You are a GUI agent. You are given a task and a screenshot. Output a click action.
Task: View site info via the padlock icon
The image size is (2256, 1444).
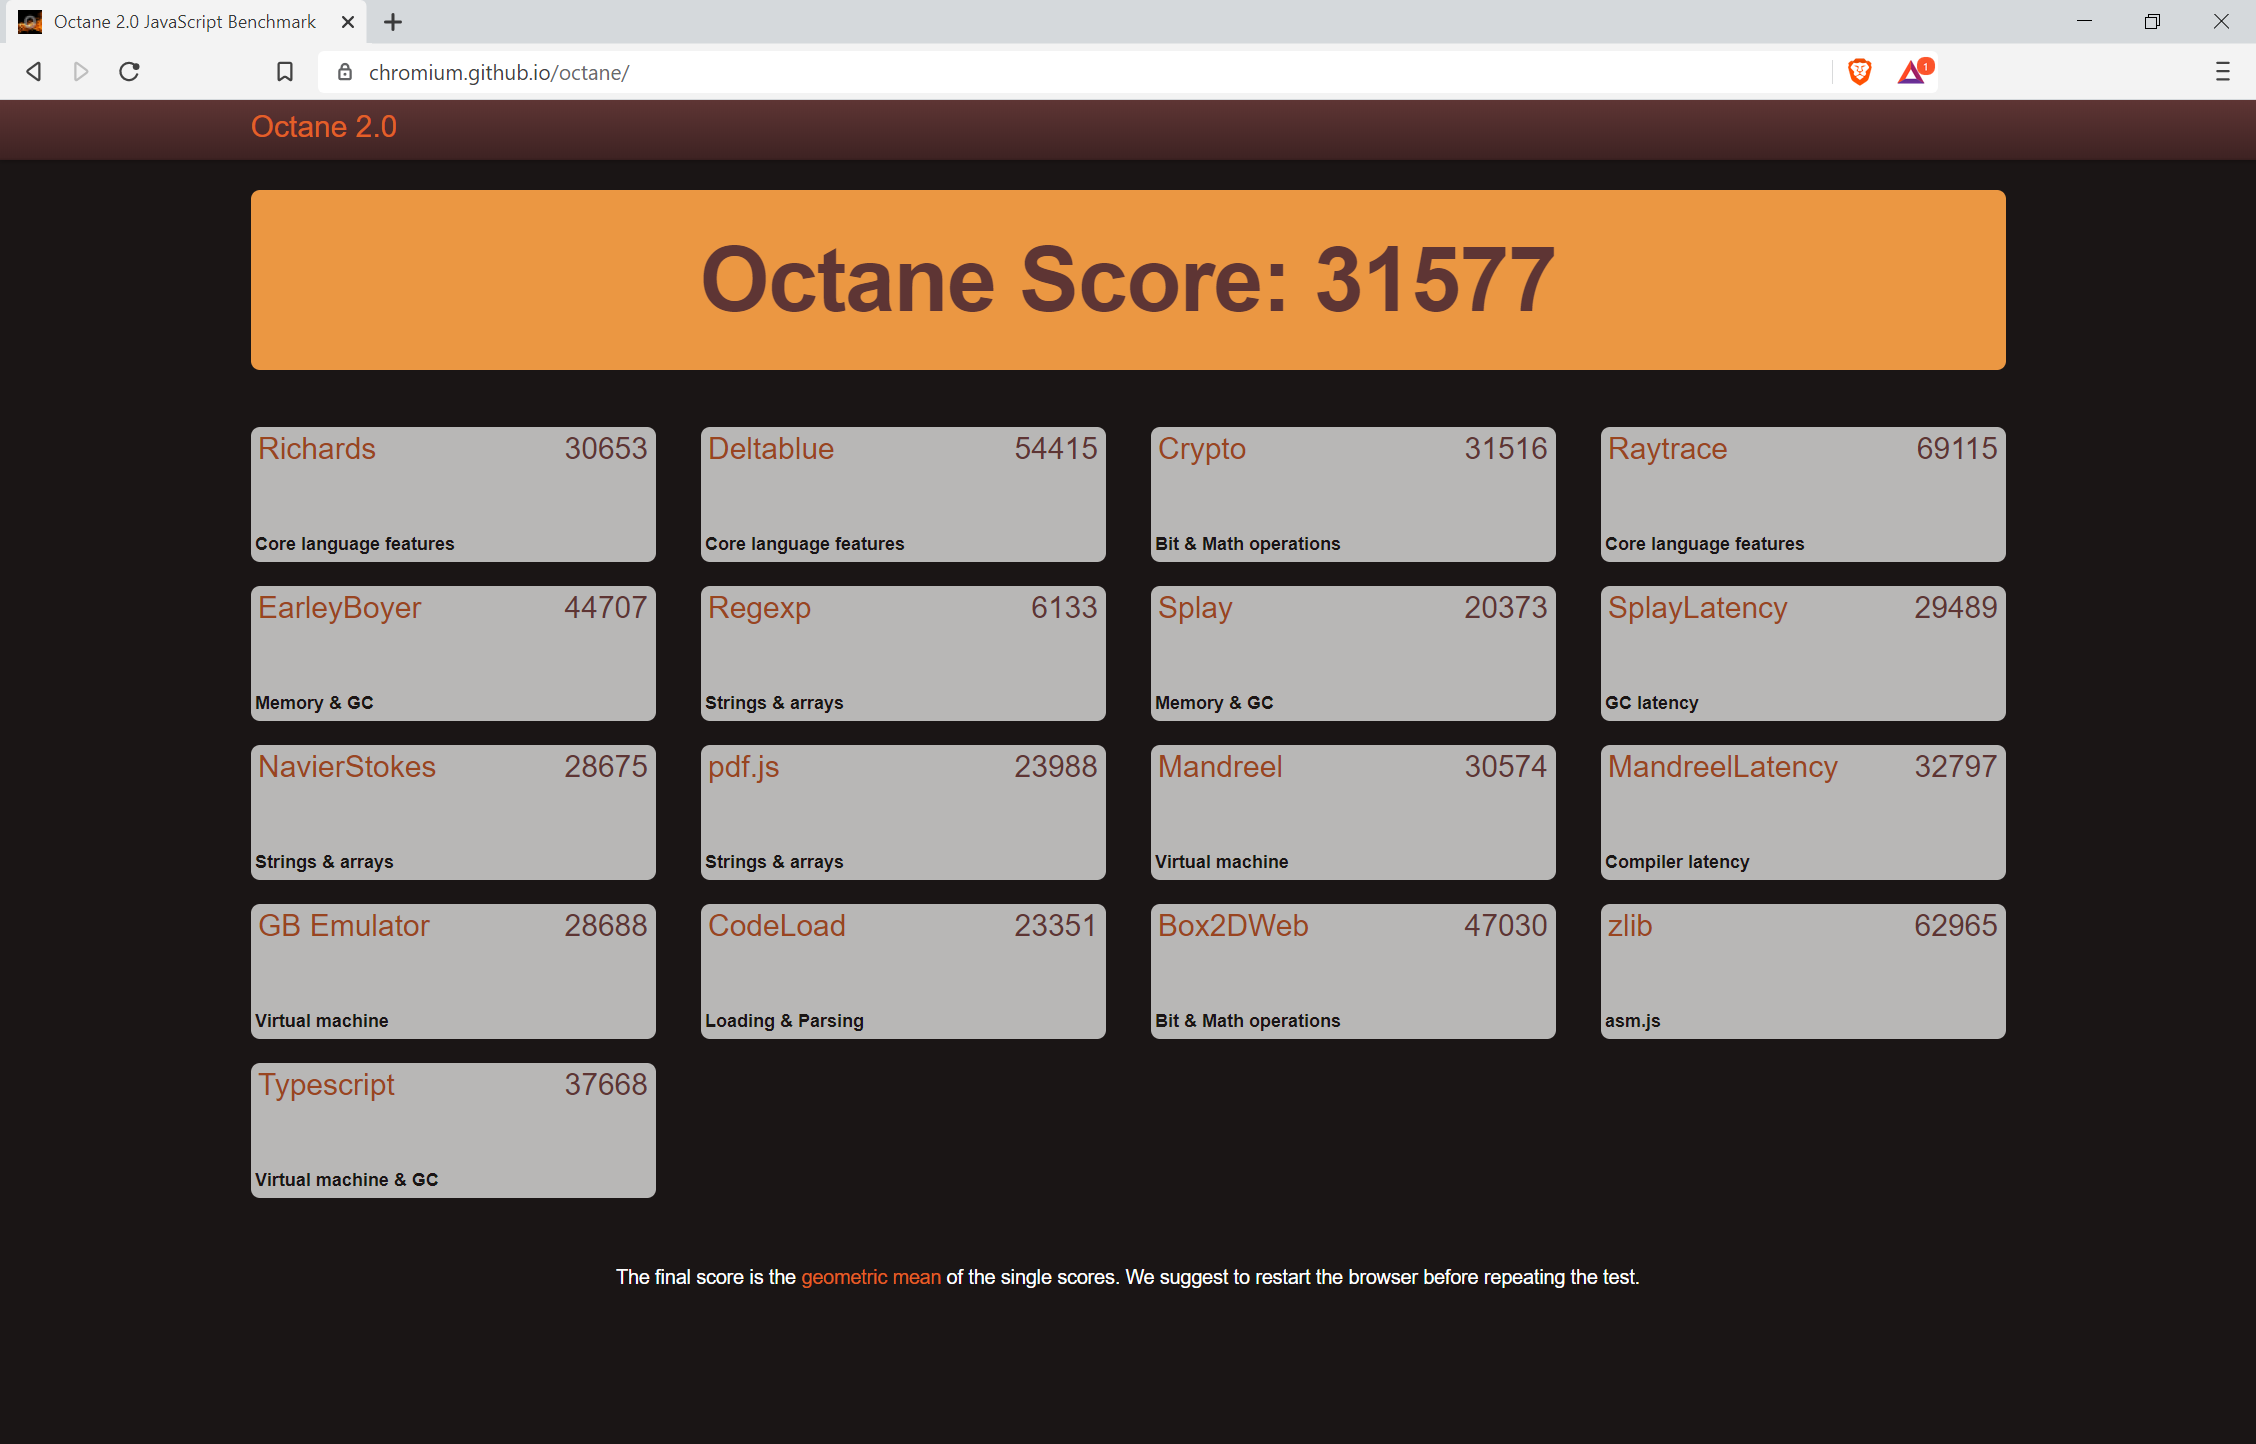point(345,72)
